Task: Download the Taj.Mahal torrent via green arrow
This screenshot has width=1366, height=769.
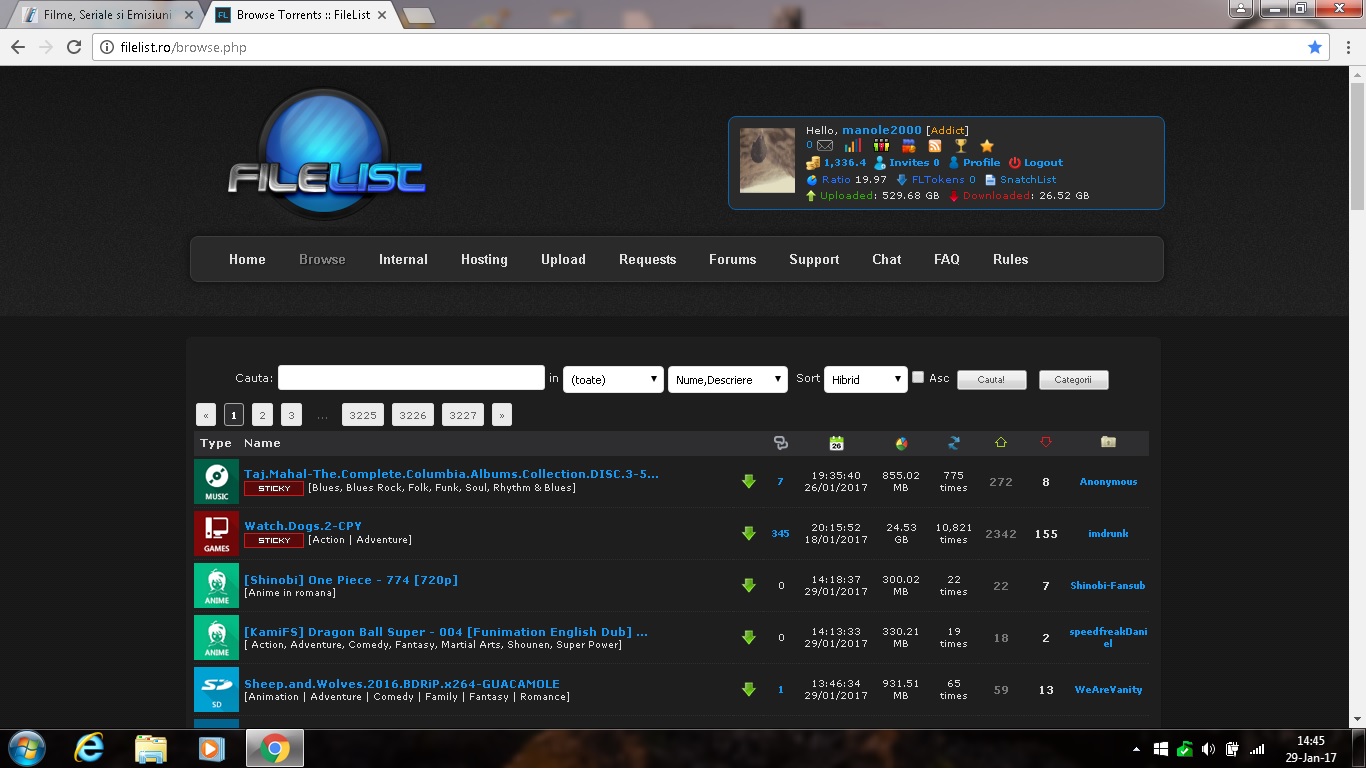Action: [x=748, y=482]
